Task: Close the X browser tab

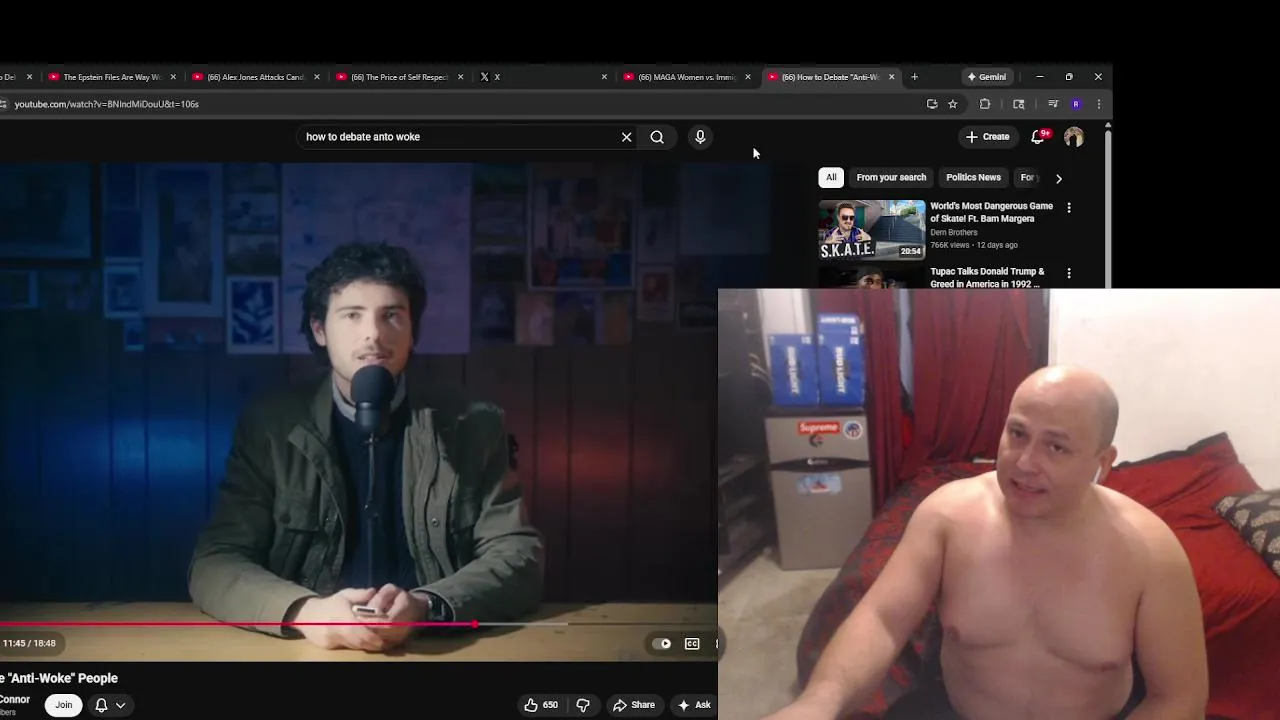Action: 604,77
